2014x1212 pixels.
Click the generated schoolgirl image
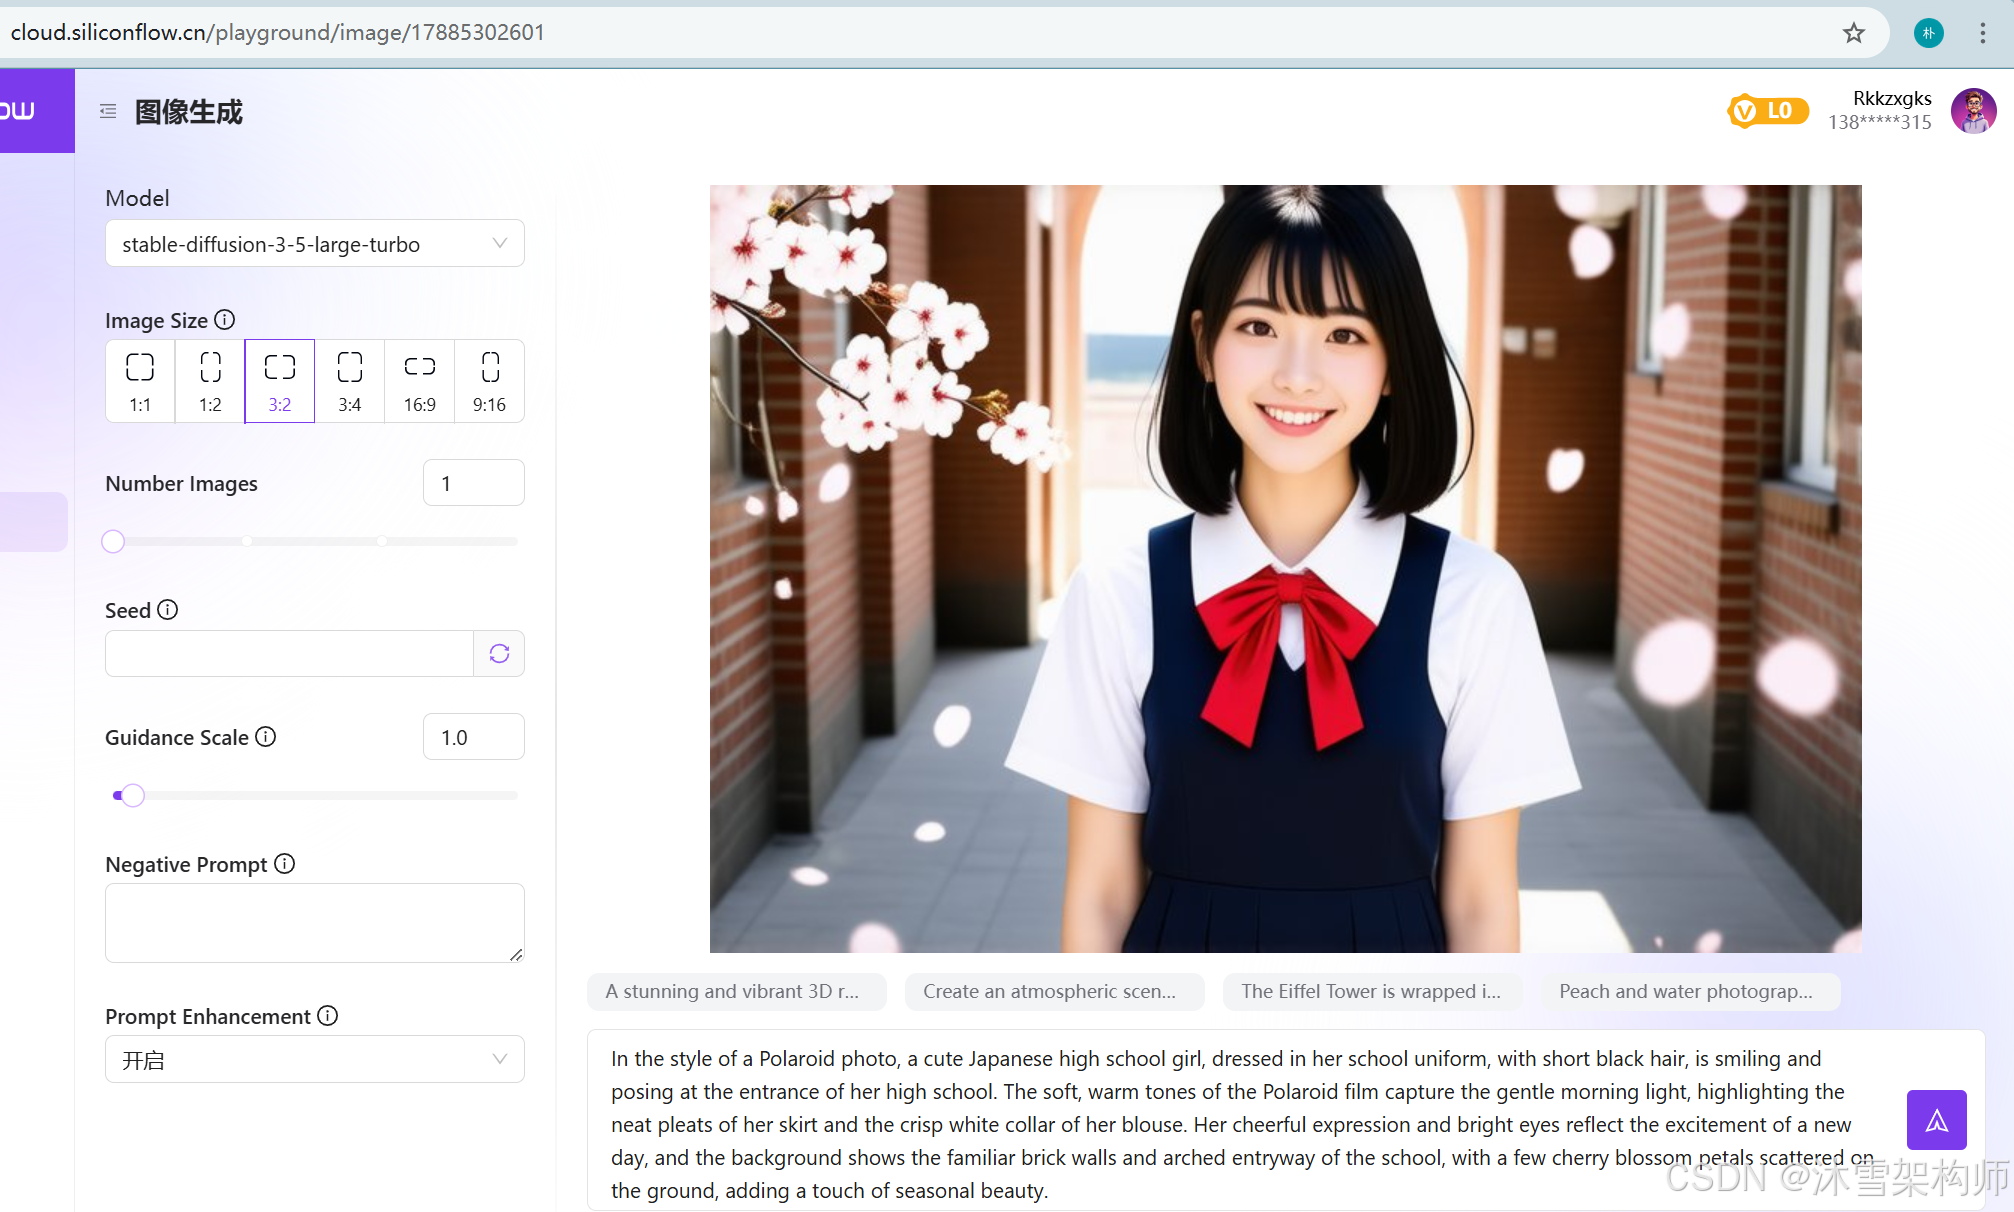(1286, 568)
